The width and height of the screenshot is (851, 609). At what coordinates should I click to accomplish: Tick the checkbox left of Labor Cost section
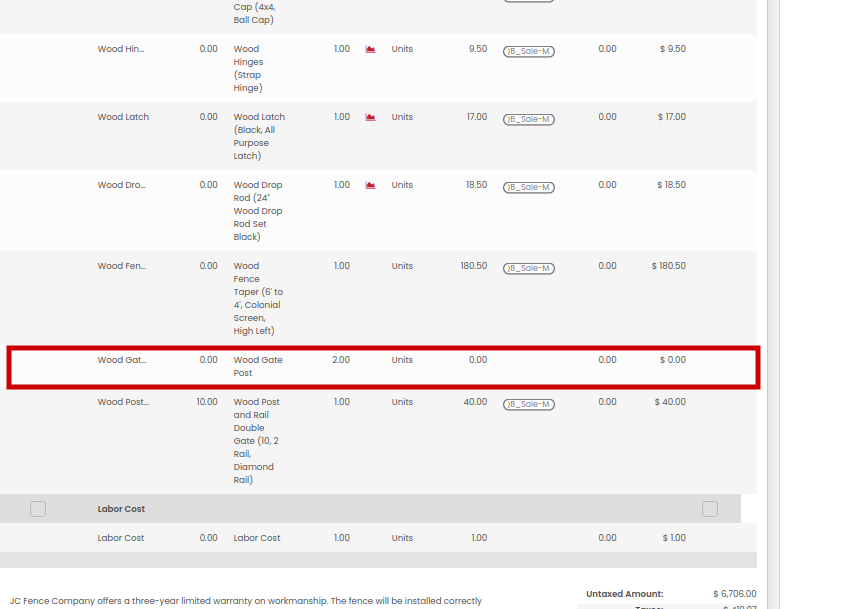[x=38, y=509]
